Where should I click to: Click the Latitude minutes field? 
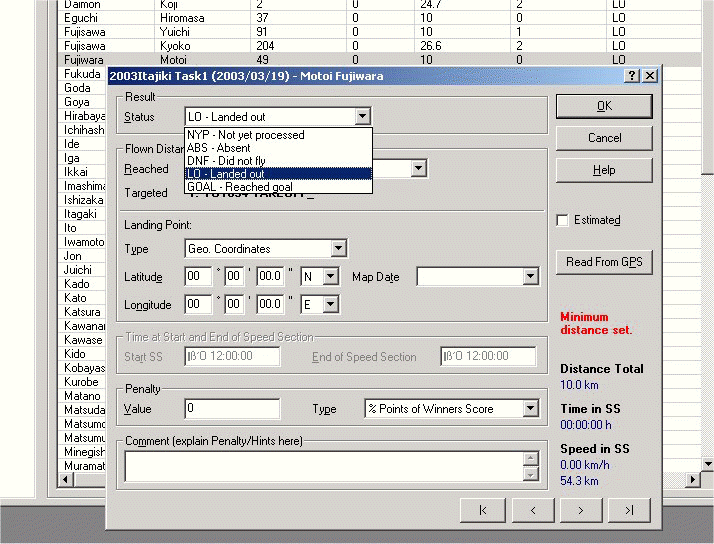[x=234, y=276]
